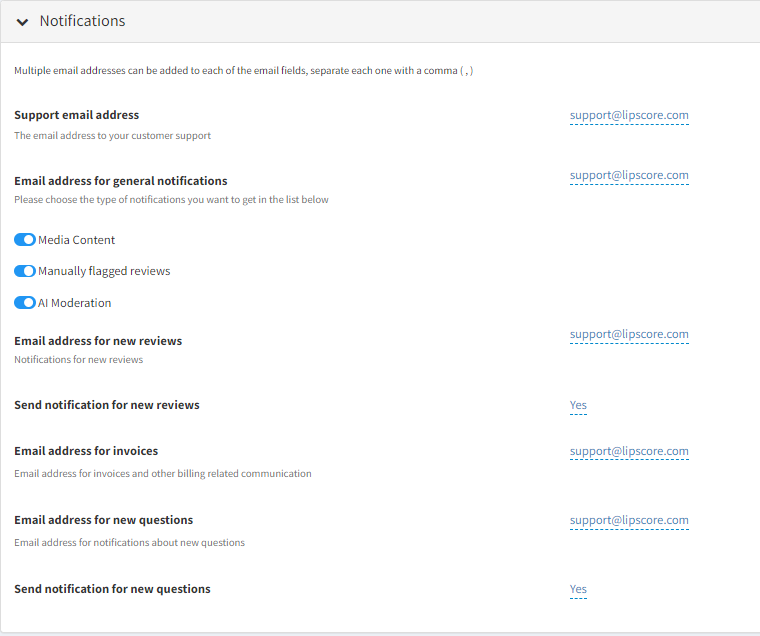This screenshot has width=760, height=636.
Task: Click the 'Manually flagged reviews' label text
Action: pos(104,271)
